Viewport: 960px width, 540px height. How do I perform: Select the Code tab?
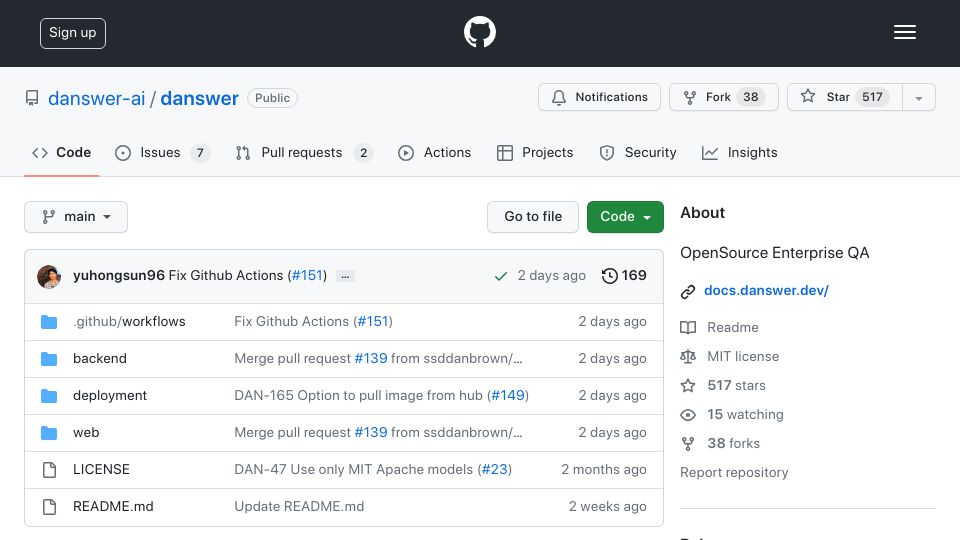pyautogui.click(x=61, y=152)
